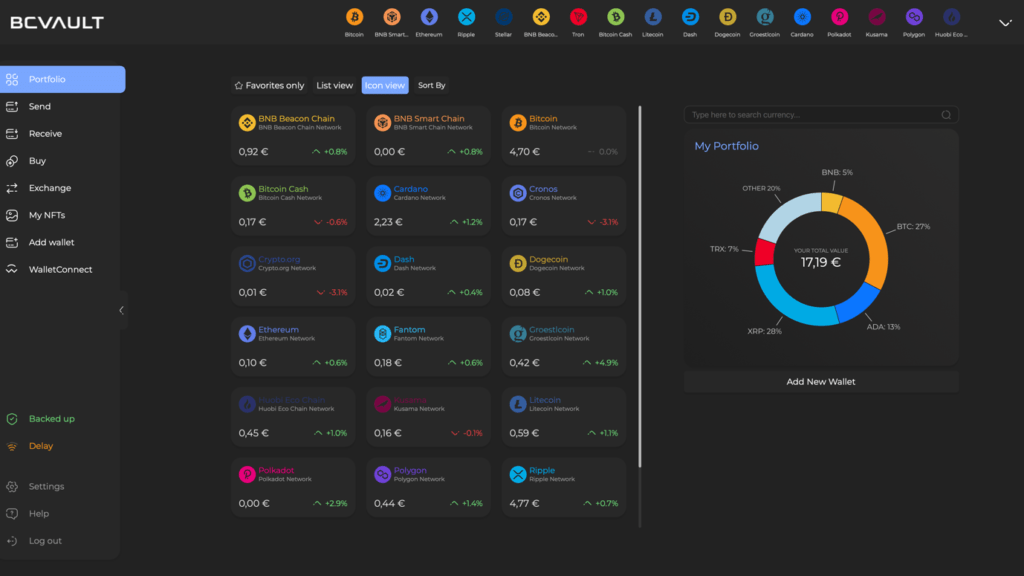Open WalletConnect from the sidebar
1024x576 pixels.
click(63, 269)
